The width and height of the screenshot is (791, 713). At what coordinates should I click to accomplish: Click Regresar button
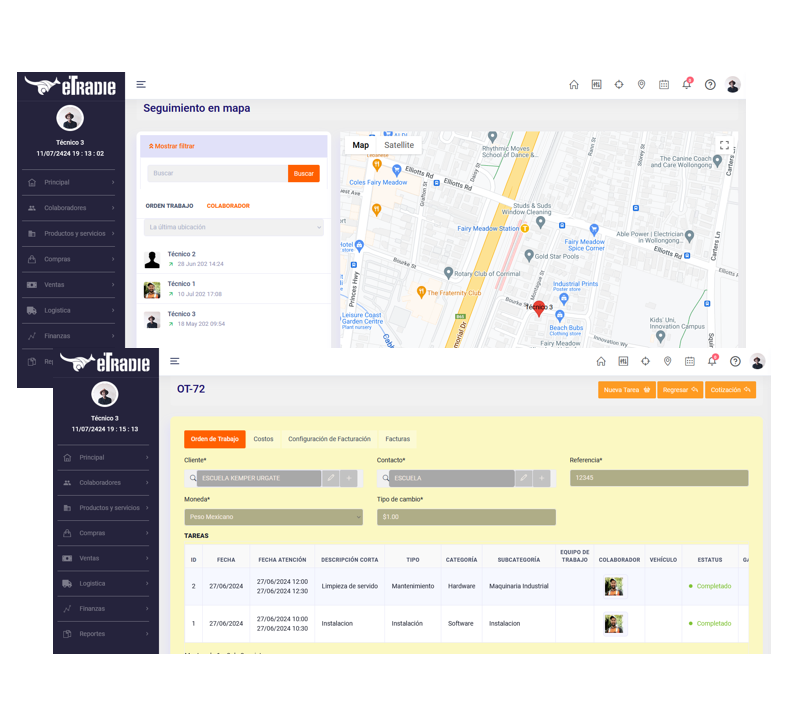[x=680, y=390]
